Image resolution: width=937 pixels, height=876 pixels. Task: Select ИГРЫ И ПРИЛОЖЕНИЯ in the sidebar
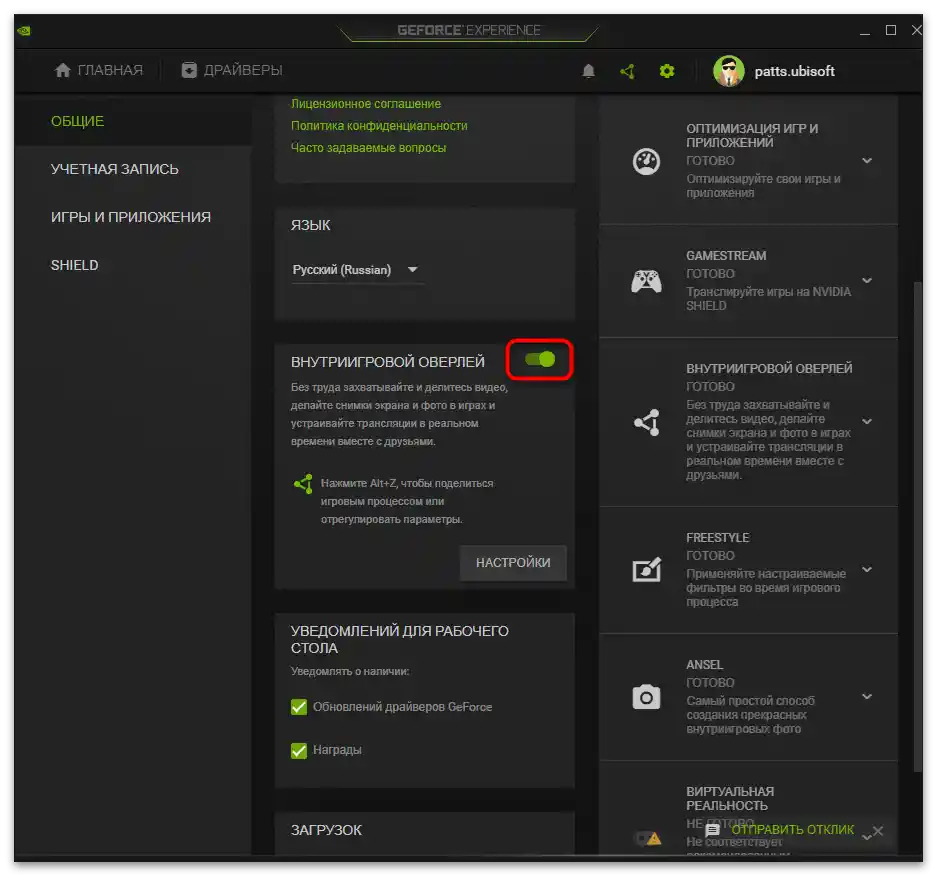click(x=131, y=217)
